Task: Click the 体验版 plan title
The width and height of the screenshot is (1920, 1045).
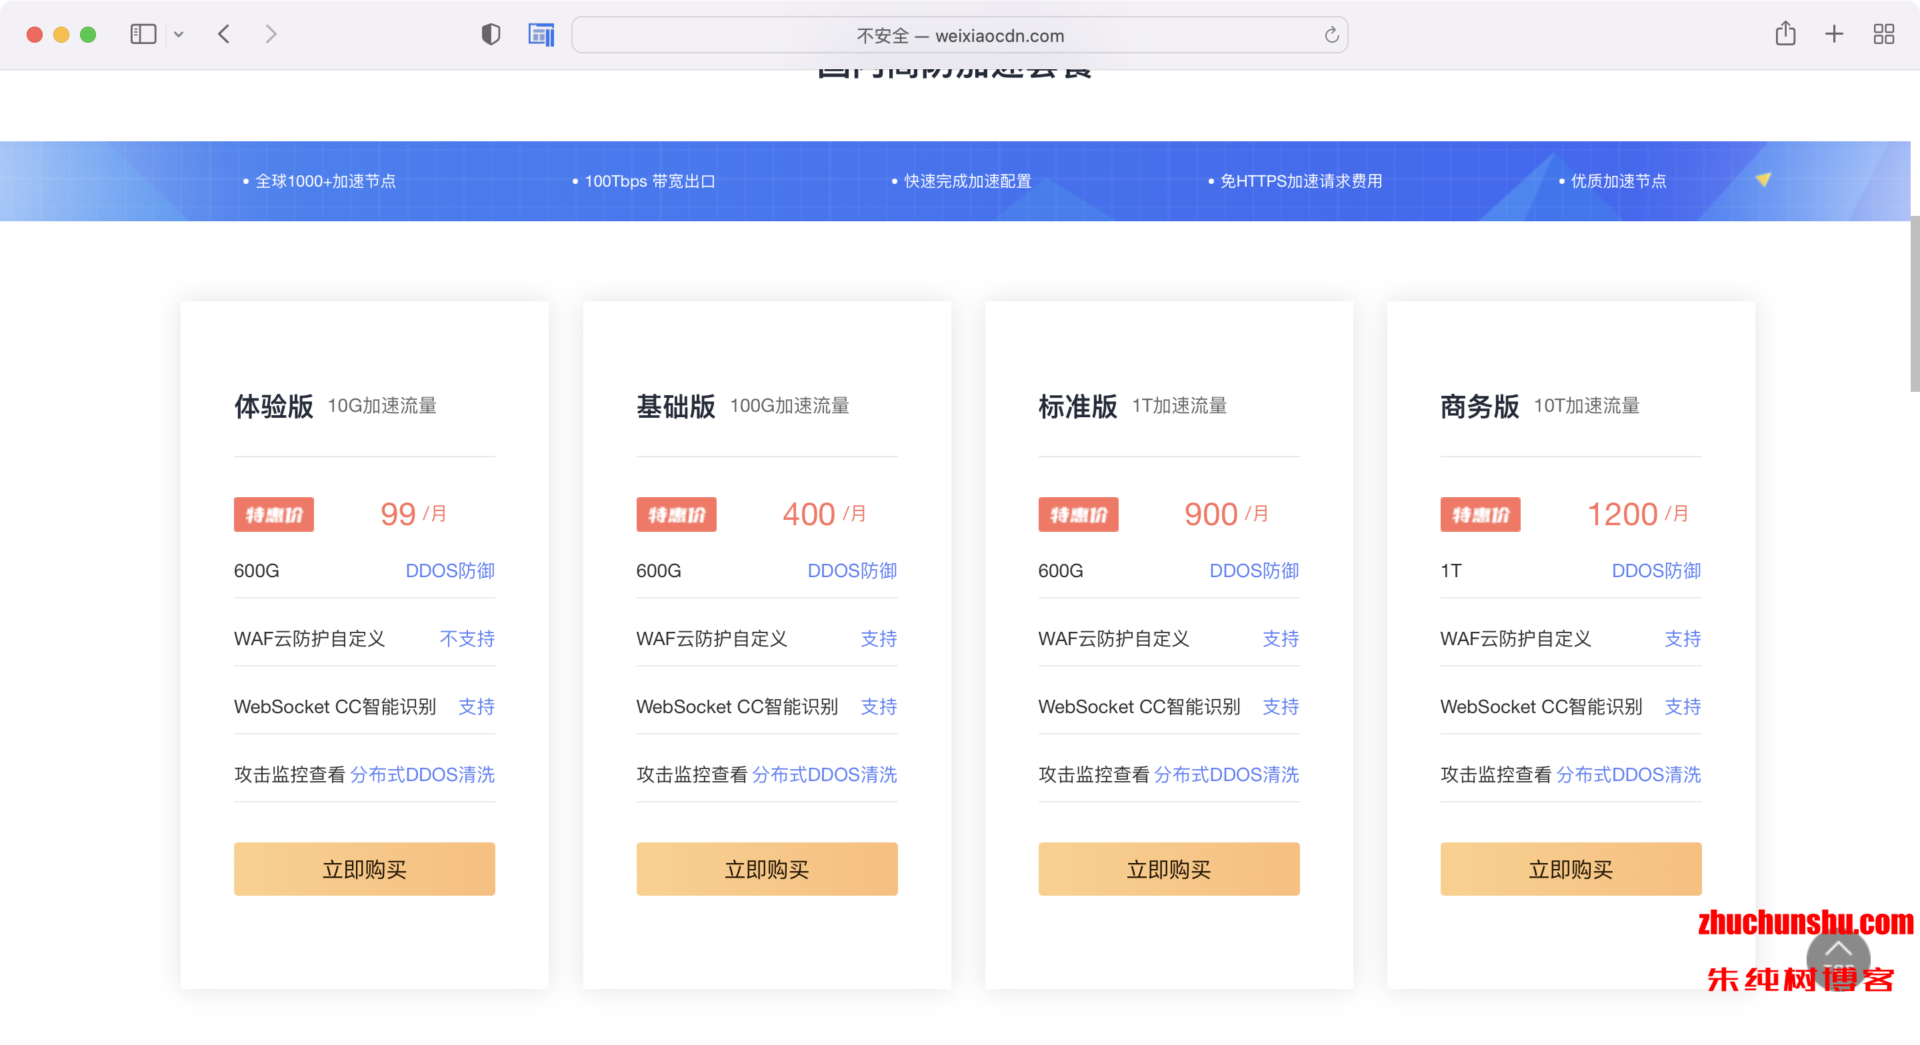Action: (274, 406)
